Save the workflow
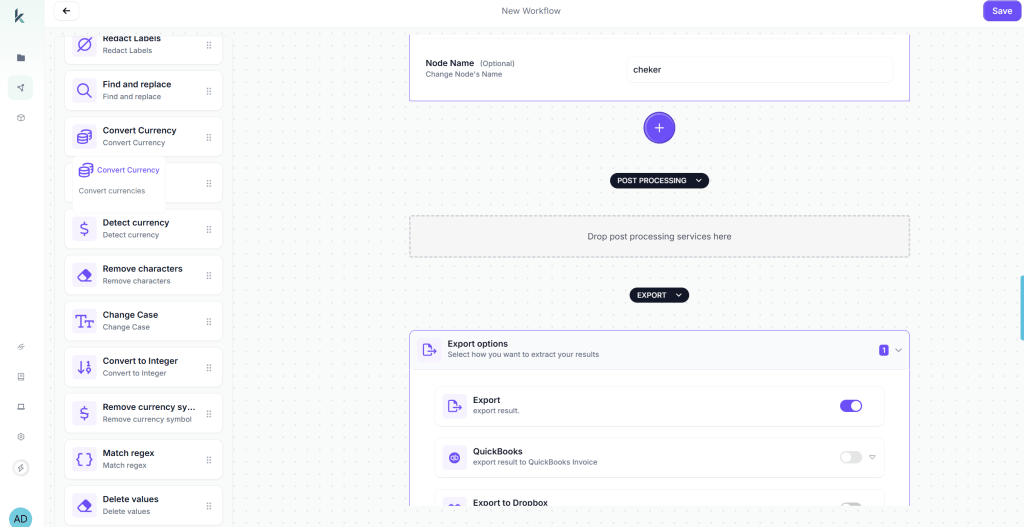1024x527 pixels. pos(1001,11)
